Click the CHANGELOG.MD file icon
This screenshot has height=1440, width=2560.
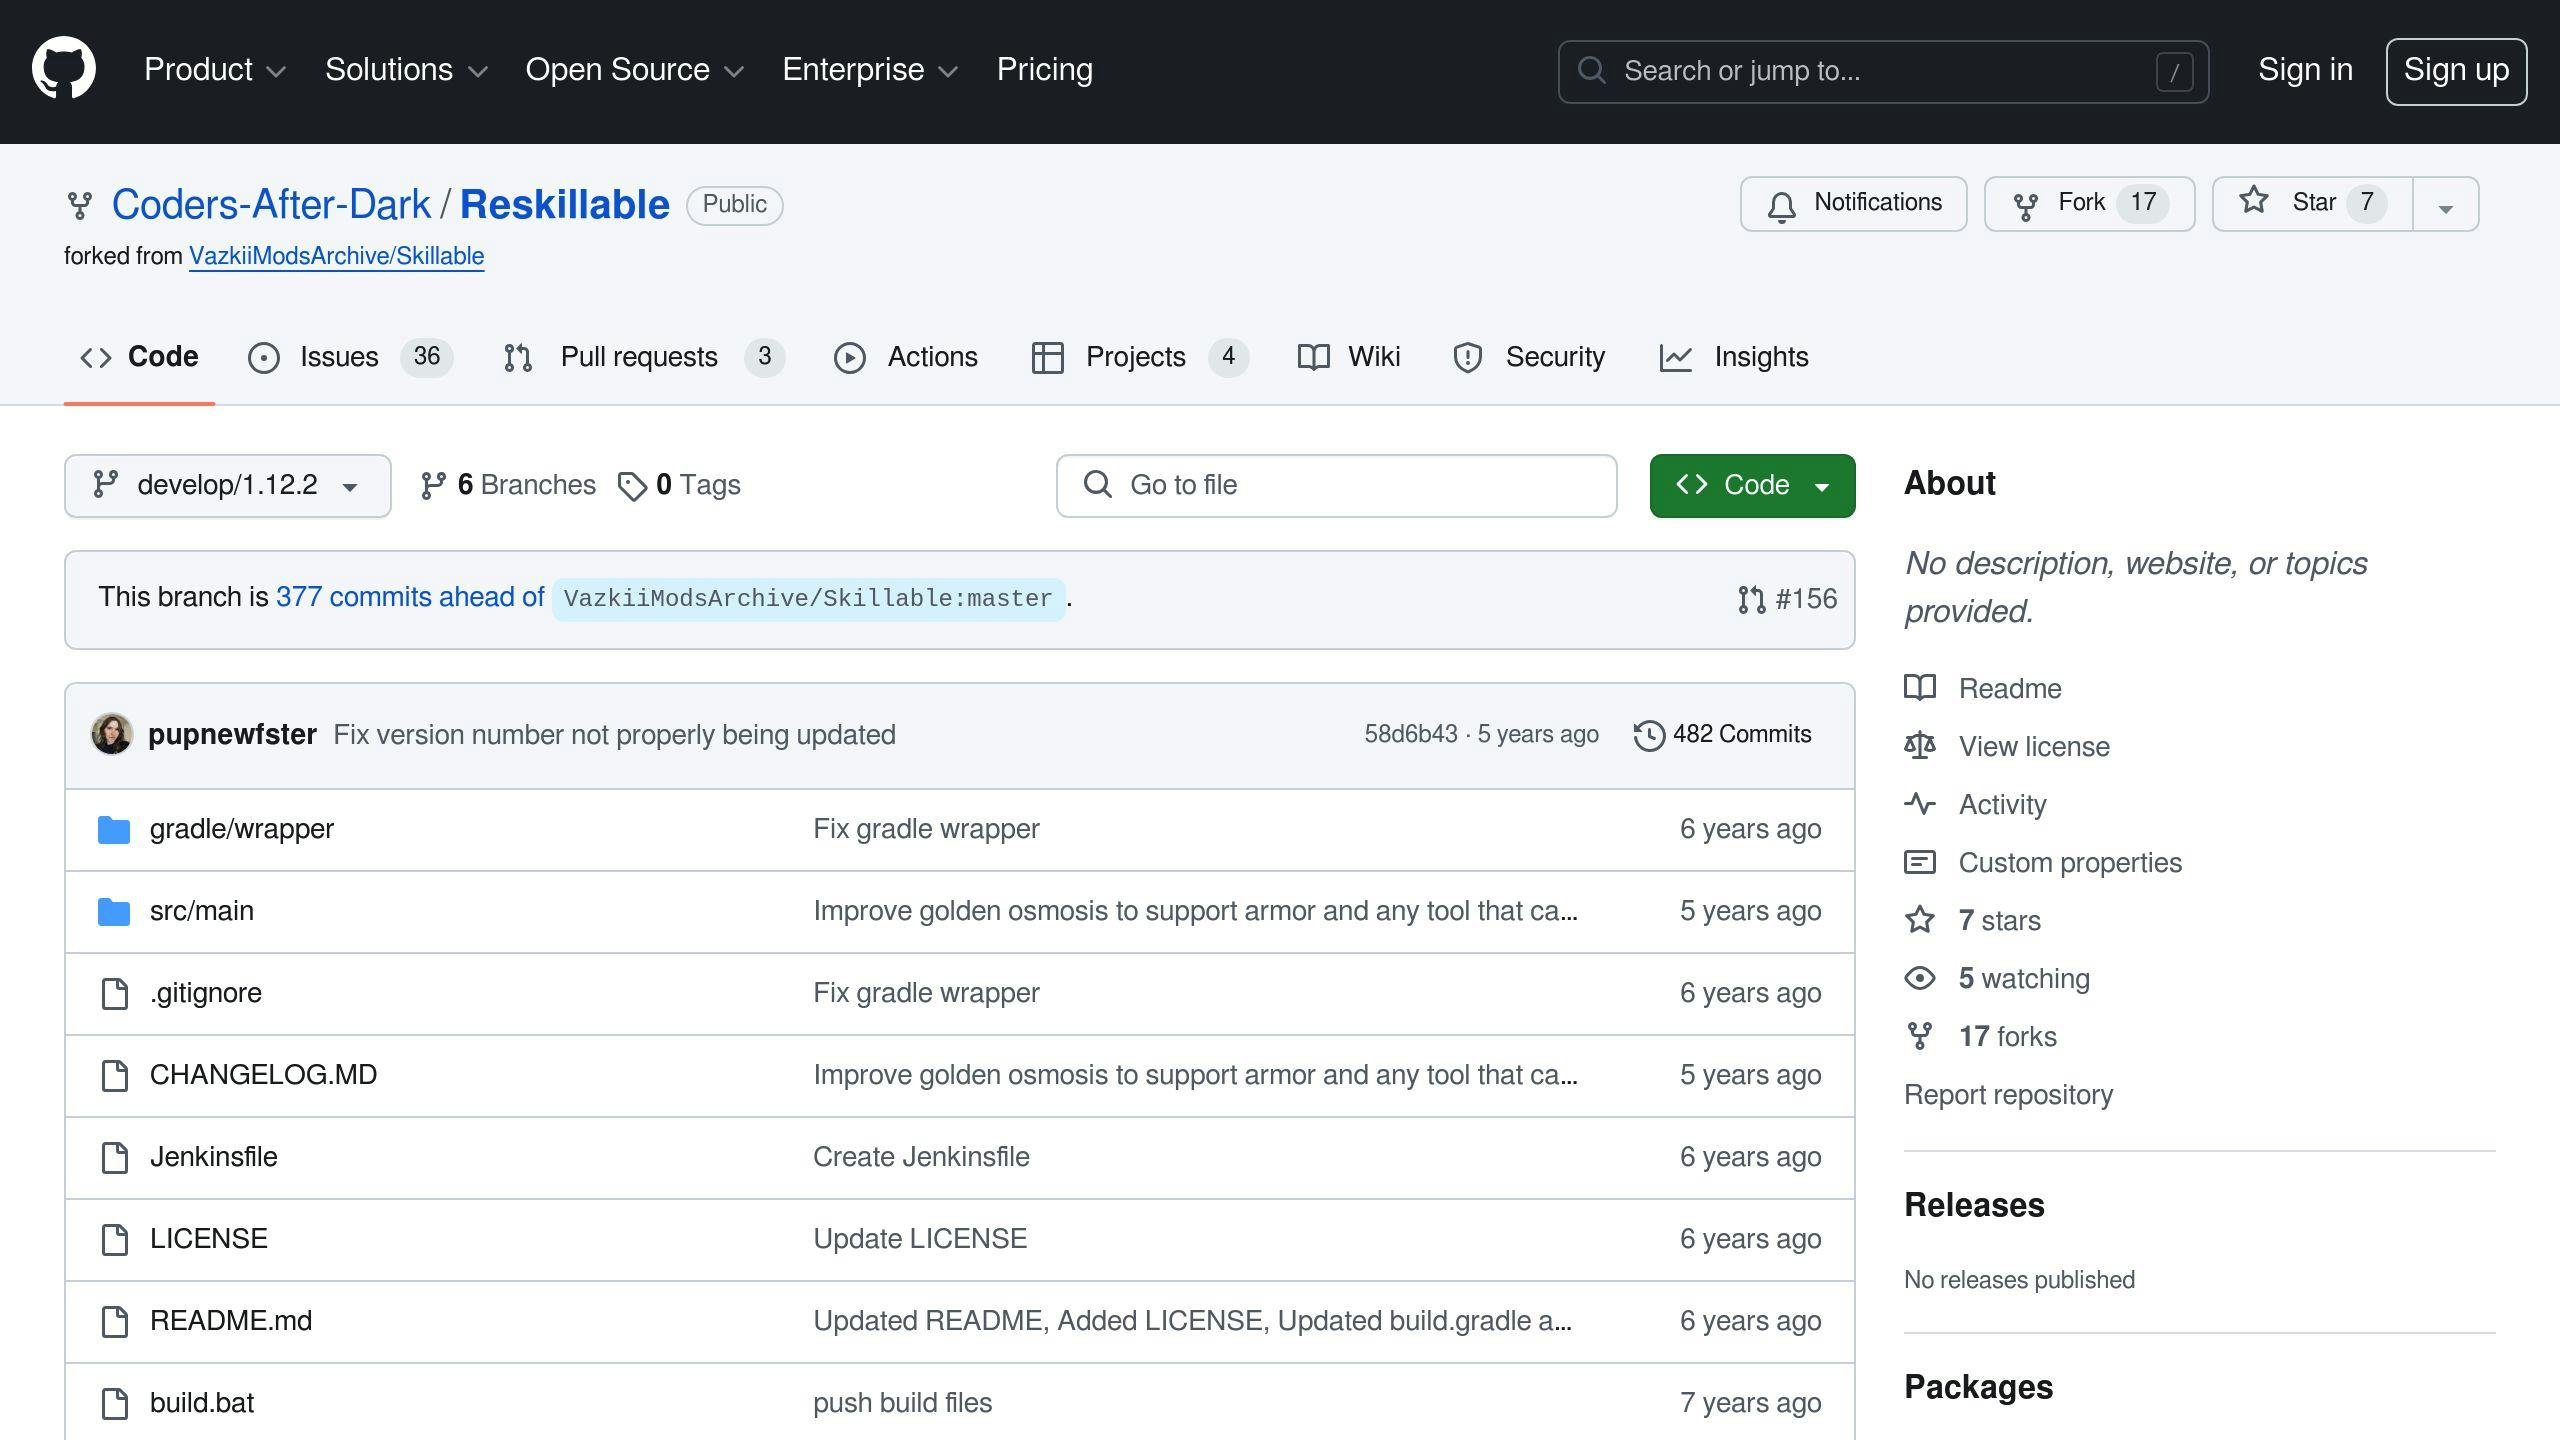click(x=115, y=1075)
